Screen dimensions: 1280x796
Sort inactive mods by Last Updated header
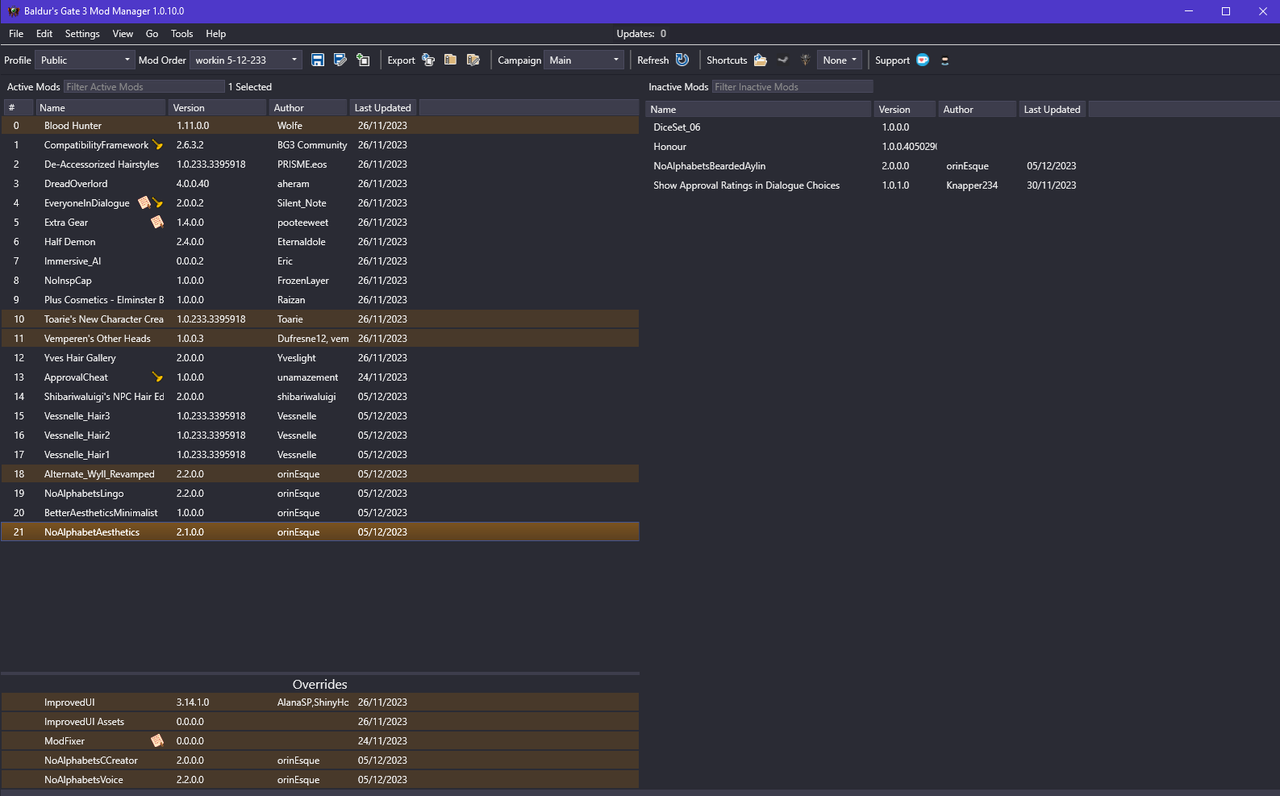(x=1053, y=109)
